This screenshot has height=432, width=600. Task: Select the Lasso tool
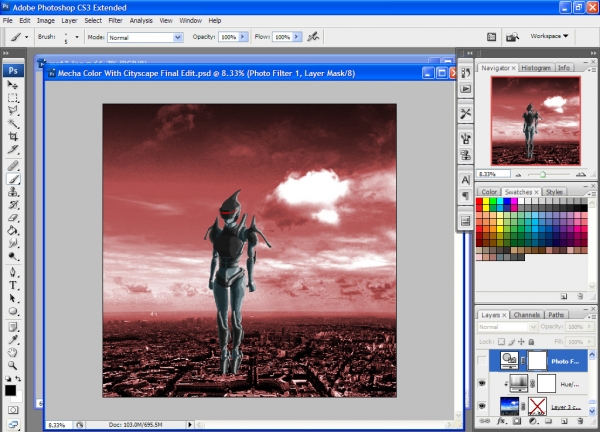pos(13,111)
